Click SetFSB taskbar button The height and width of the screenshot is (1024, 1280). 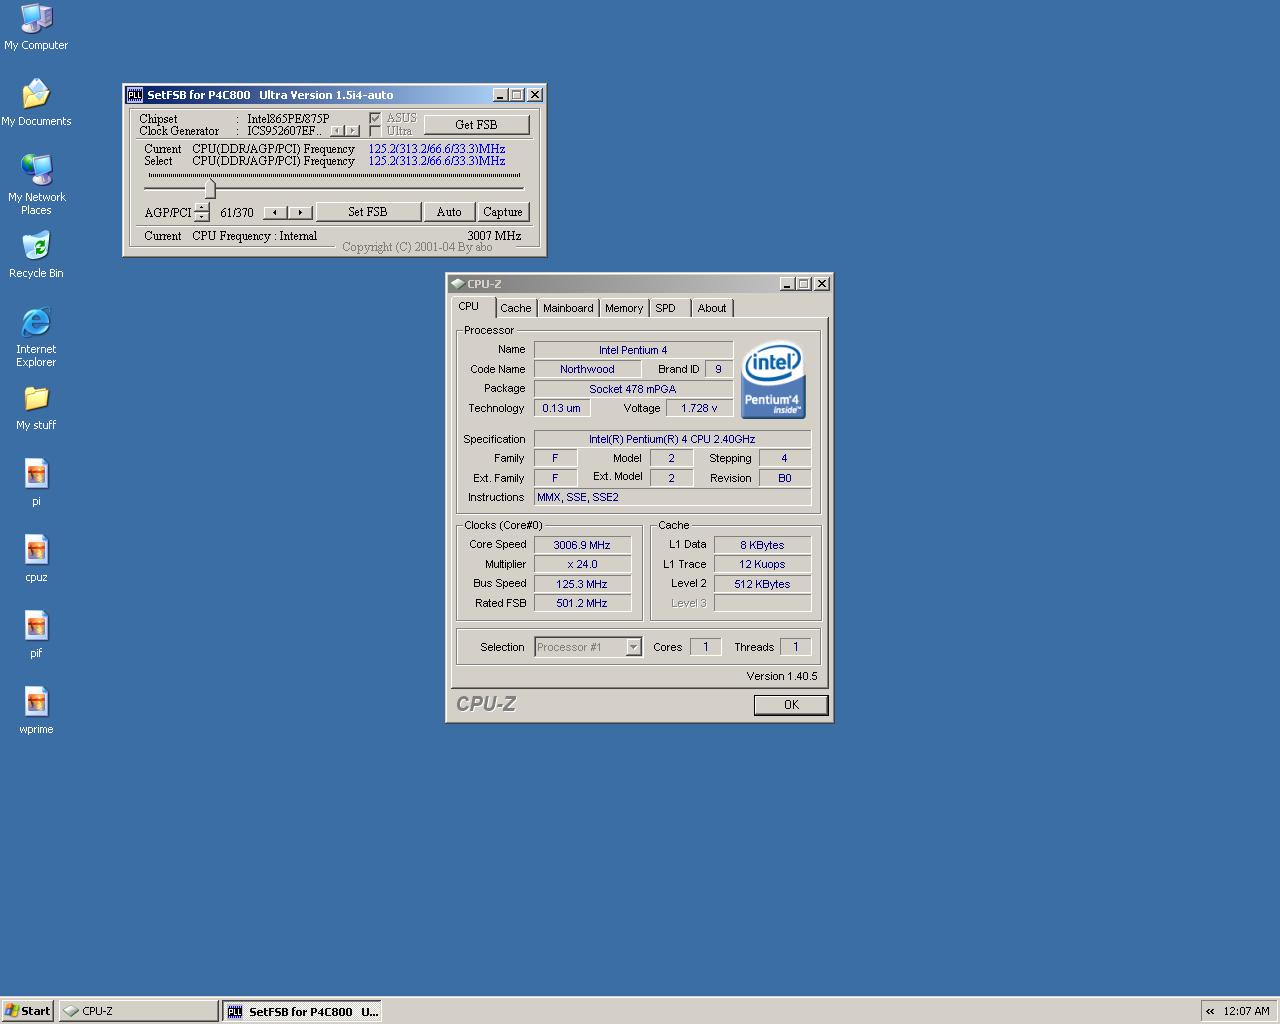coord(302,1011)
